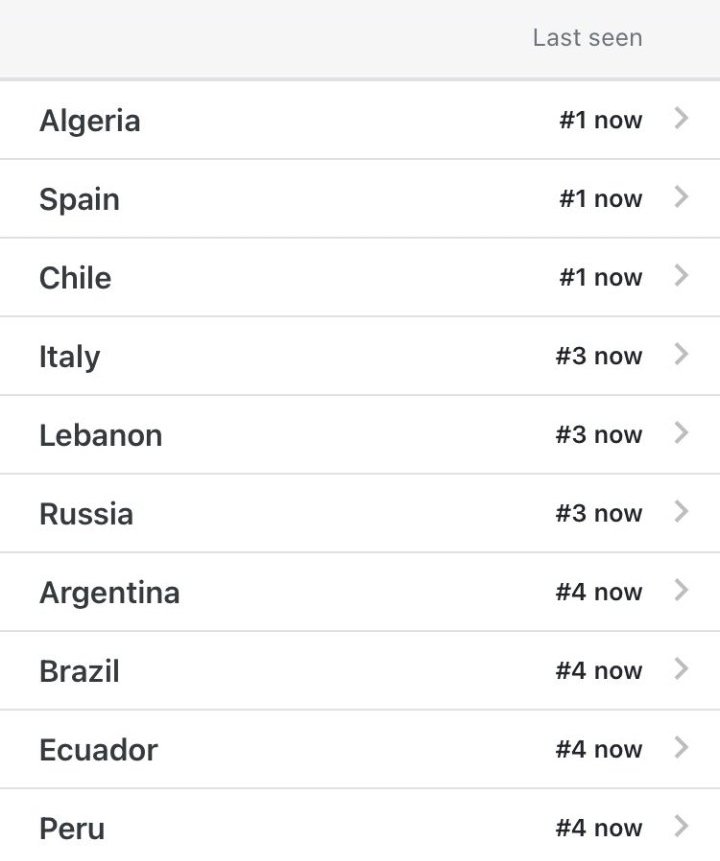Screen dimensions: 720x861
Task: Click the chevron beside Italy
Action: coord(682,354)
